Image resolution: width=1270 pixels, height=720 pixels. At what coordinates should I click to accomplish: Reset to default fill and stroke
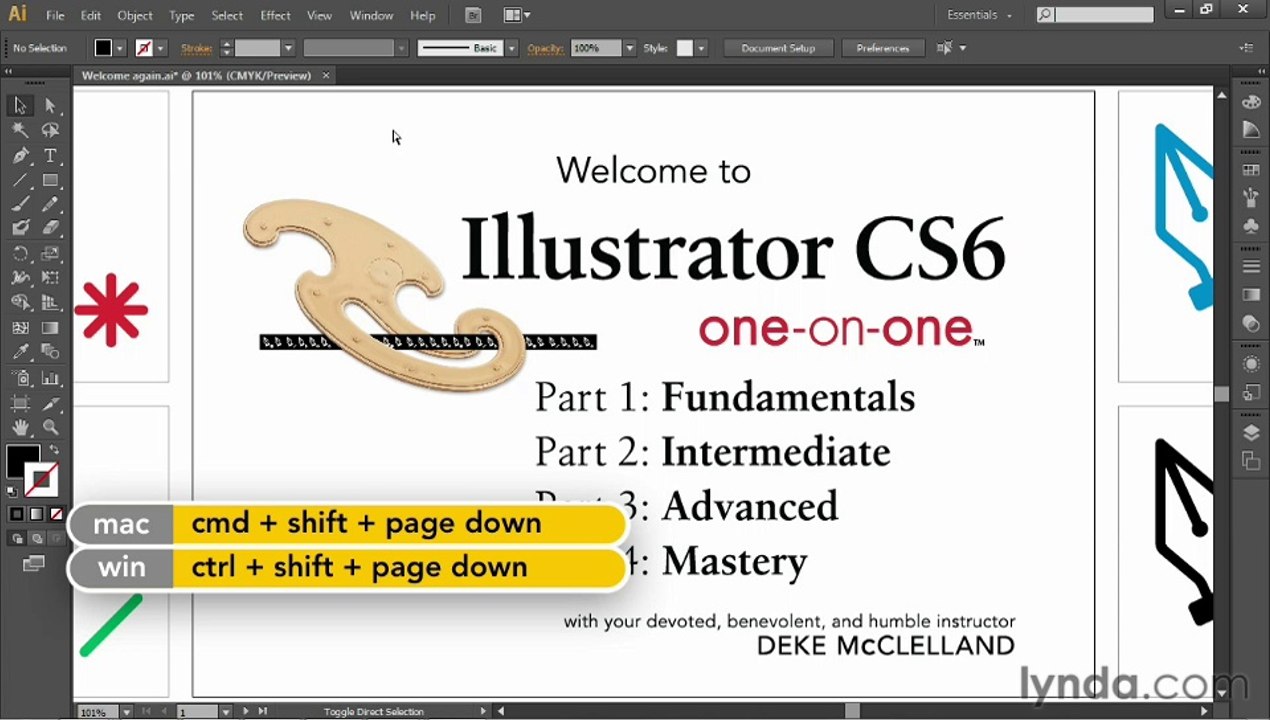pos(12,491)
